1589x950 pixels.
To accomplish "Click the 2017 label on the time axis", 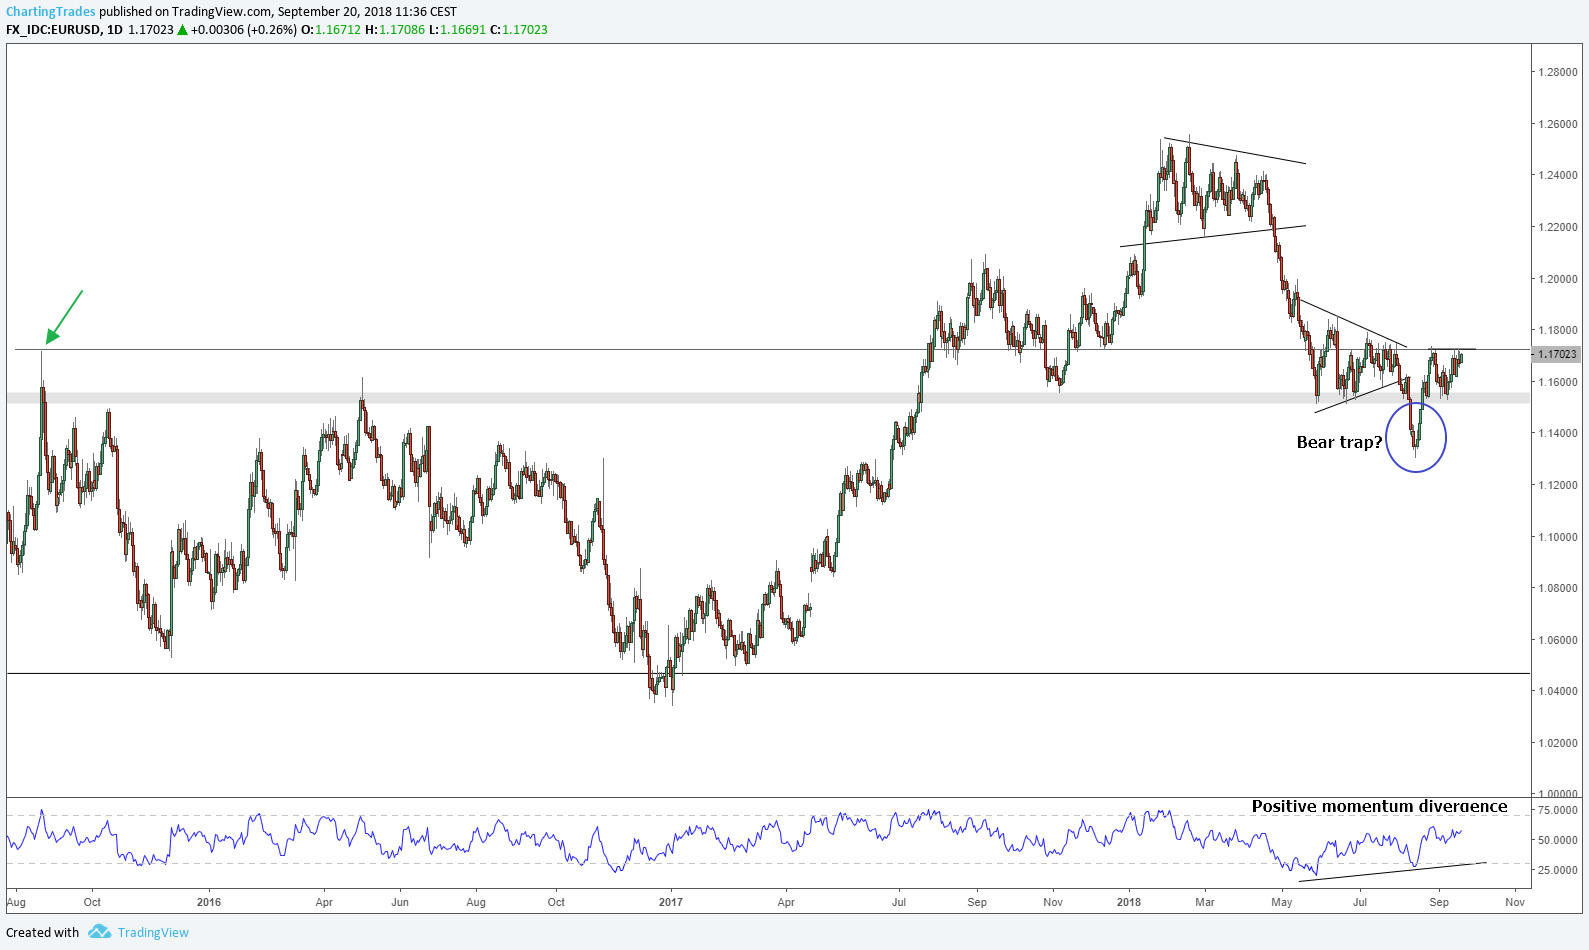I will tap(671, 902).
